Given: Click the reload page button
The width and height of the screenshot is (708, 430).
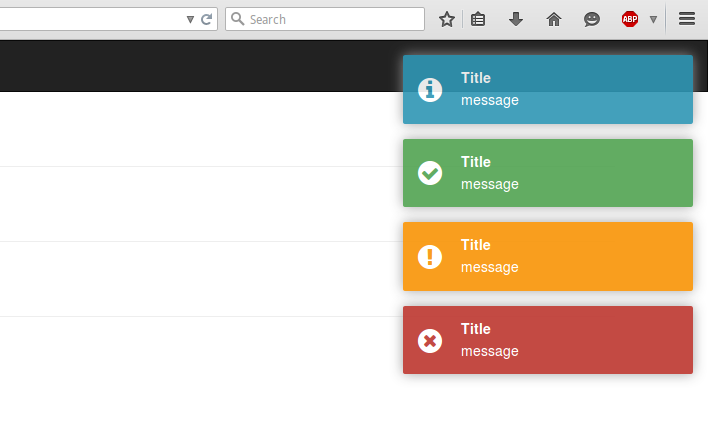Looking at the screenshot, I should [x=207, y=19].
